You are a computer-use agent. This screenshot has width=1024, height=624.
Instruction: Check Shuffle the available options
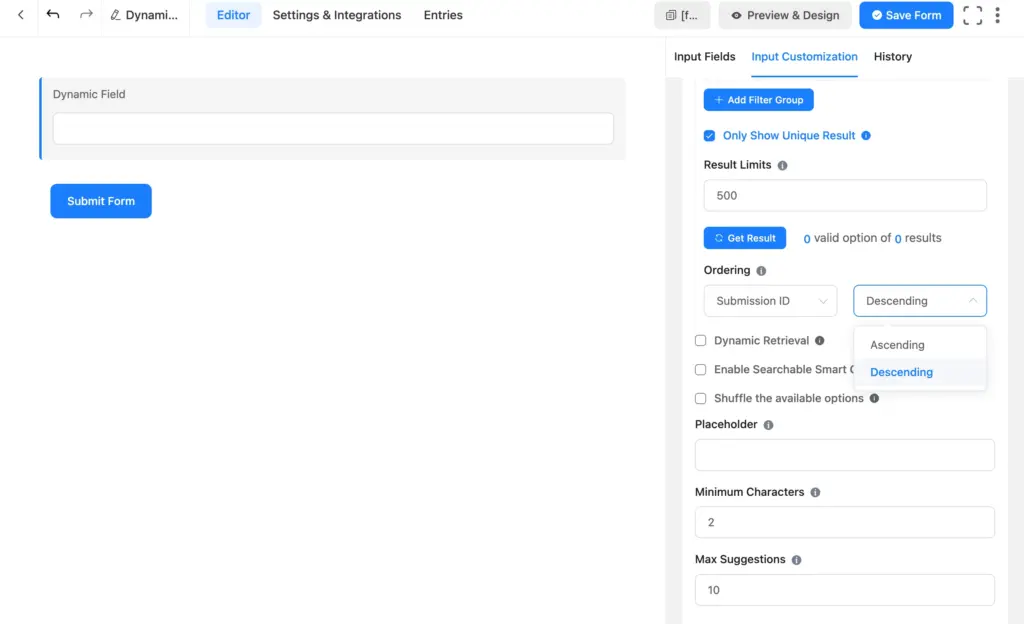coord(701,398)
